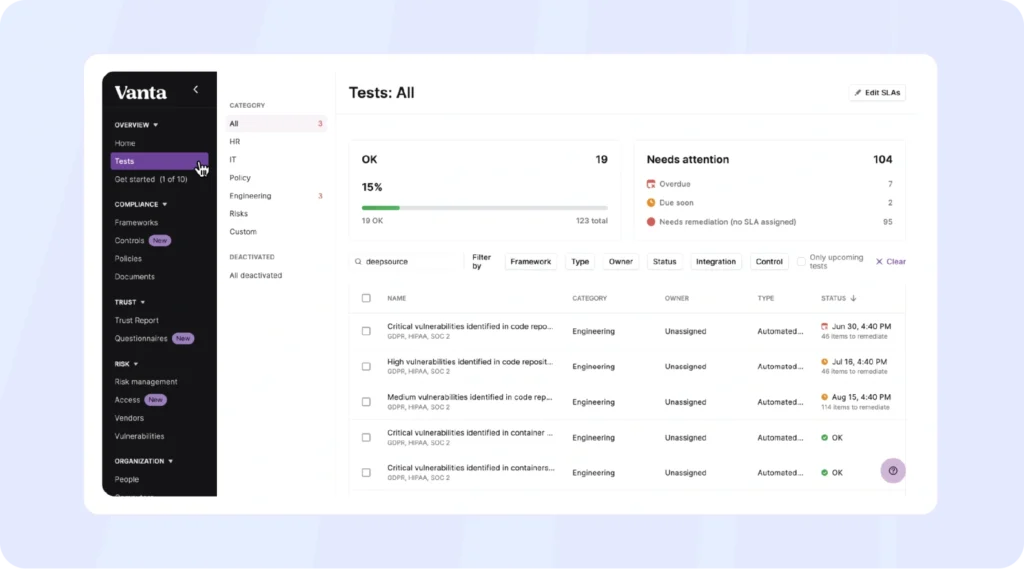
Task: Open Vendors in the sidebar
Action: tap(129, 418)
